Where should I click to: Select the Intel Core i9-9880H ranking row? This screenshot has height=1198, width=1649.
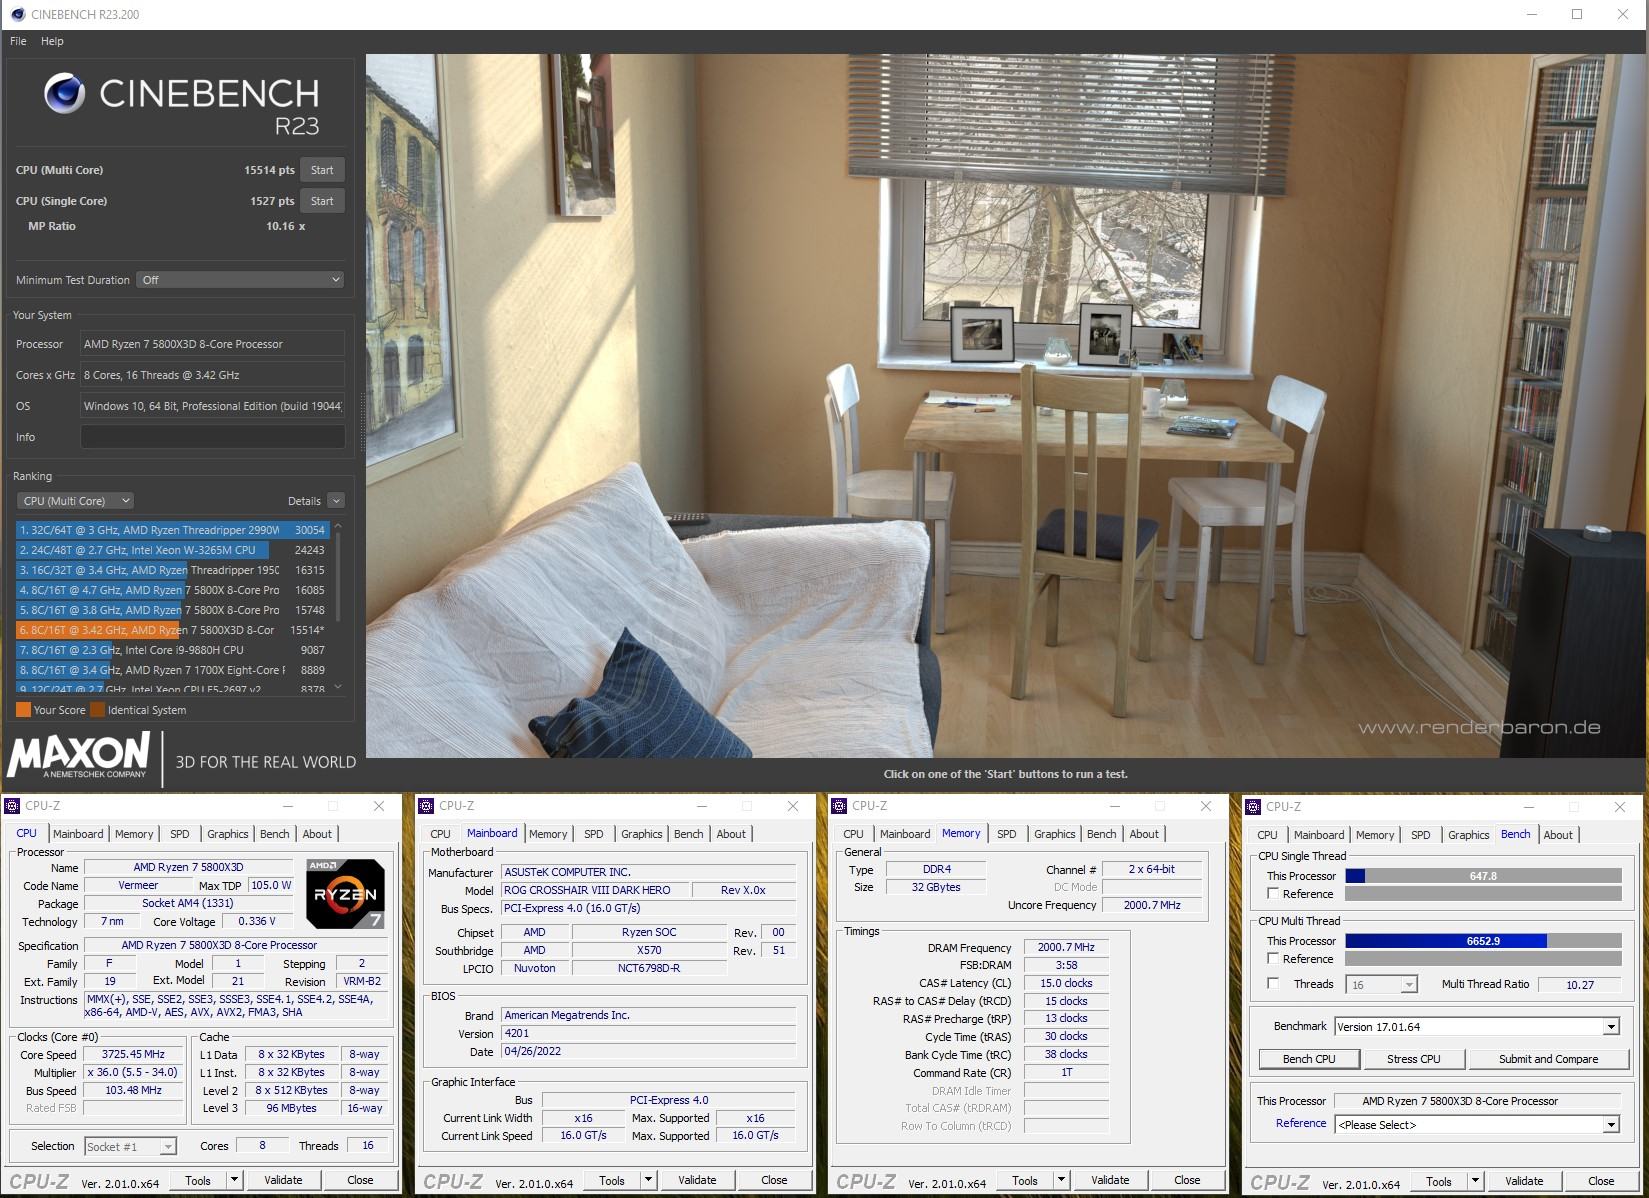click(x=172, y=650)
